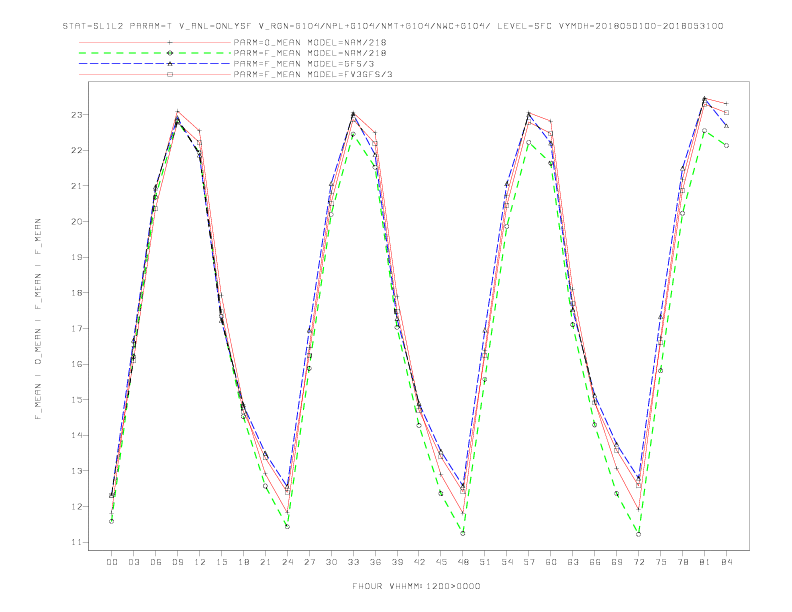Click x-axis tick label 54
Viewport: 792px width, 612px height.
[x=507, y=562]
